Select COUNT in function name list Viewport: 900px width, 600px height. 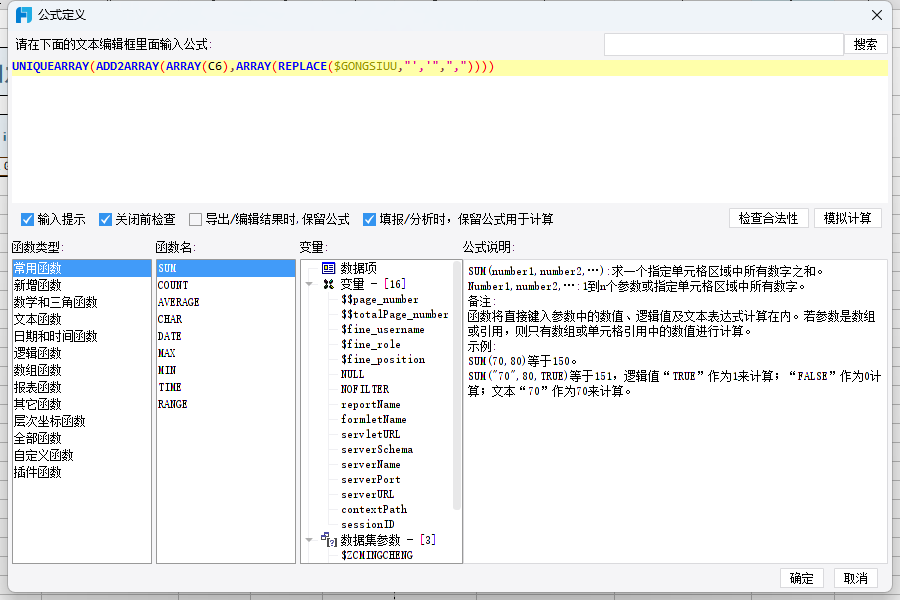(226, 285)
